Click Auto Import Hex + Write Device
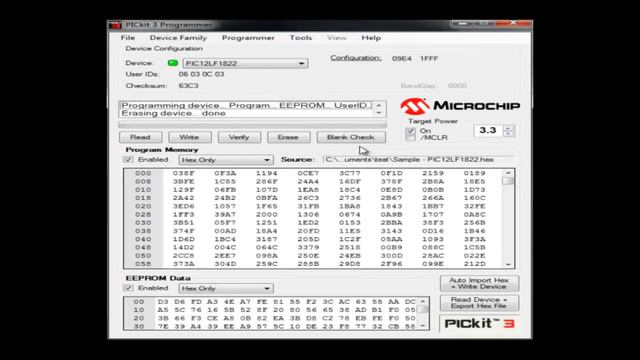The height and width of the screenshot is (360, 640). [x=479, y=283]
